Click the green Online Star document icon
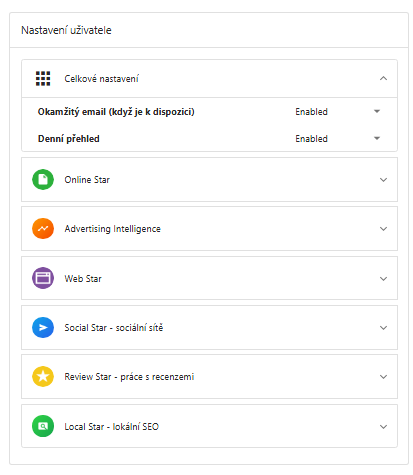 43,180
